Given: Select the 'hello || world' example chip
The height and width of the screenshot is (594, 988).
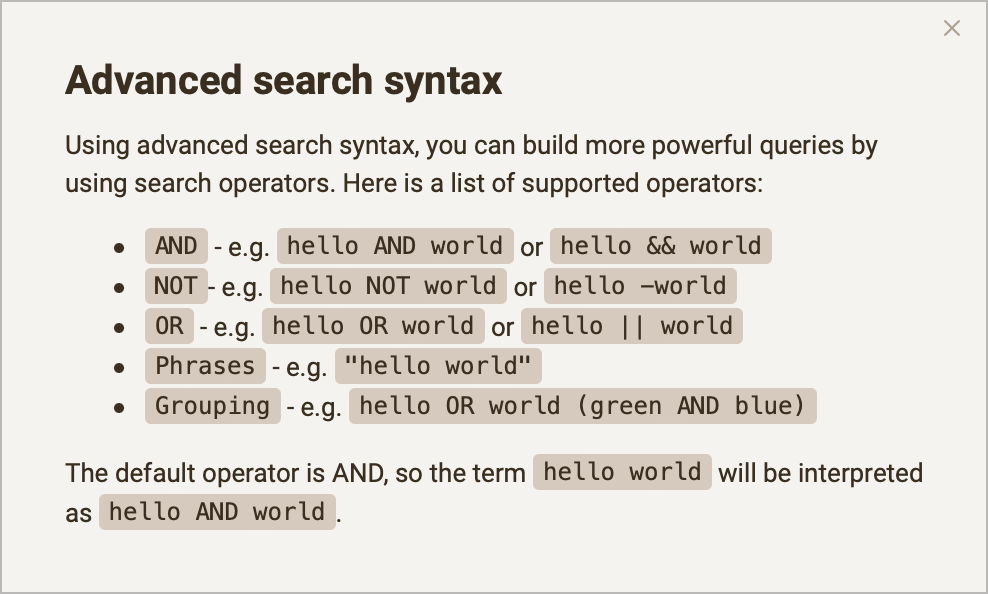Looking at the screenshot, I should pyautogui.click(x=632, y=326).
